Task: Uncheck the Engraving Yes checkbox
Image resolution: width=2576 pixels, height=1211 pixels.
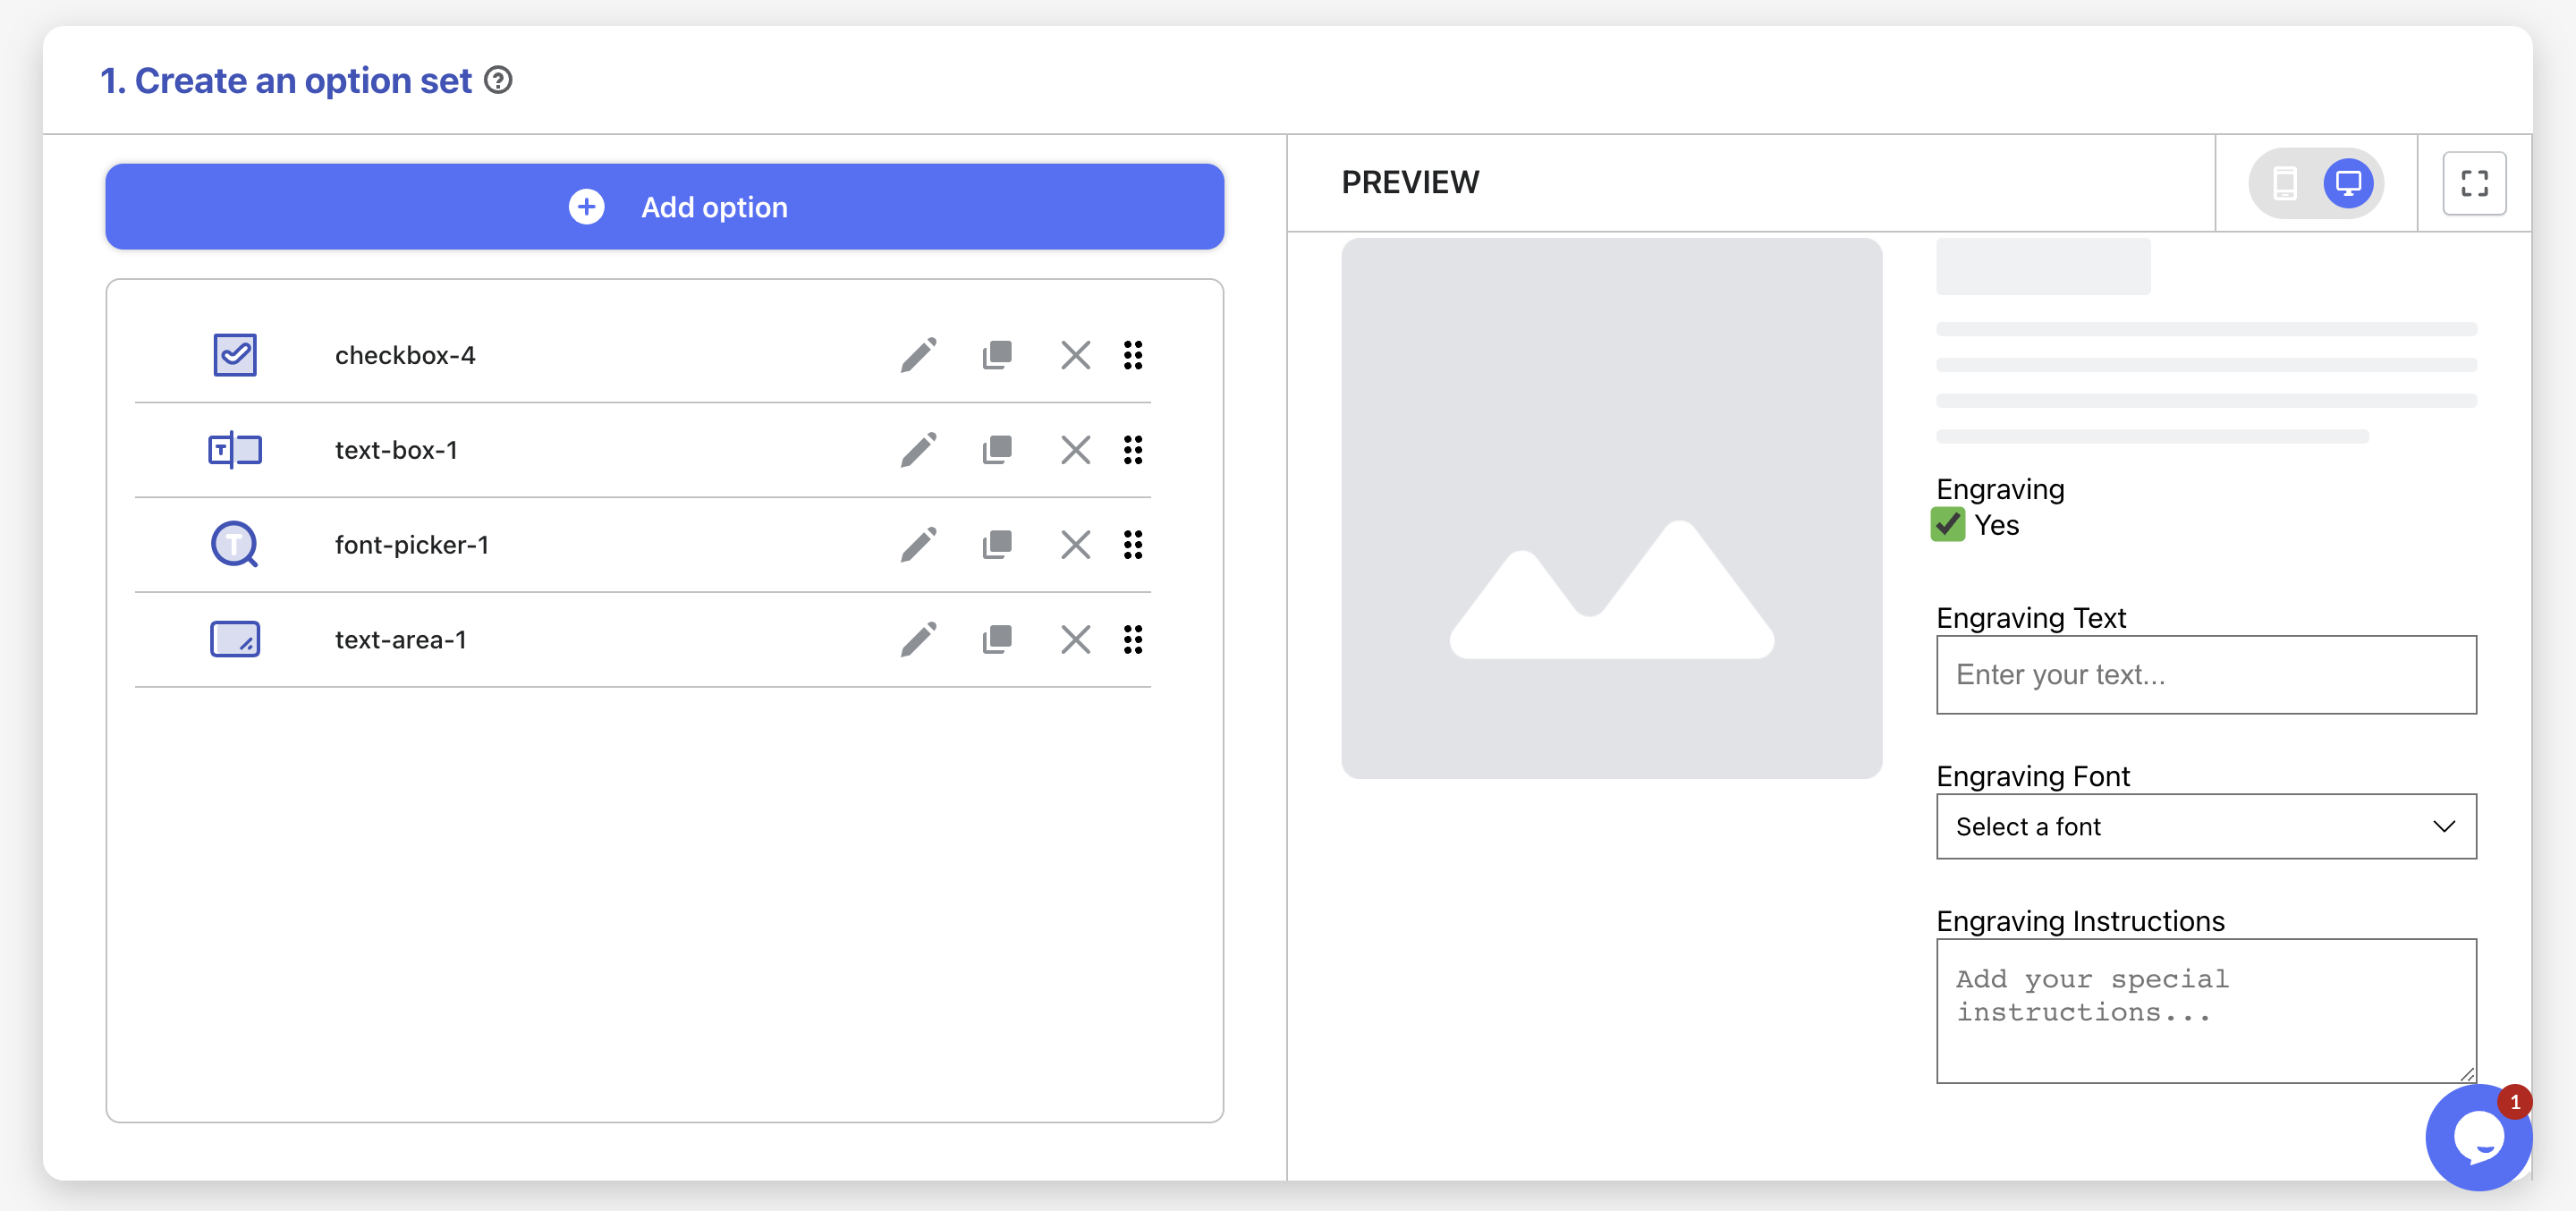Action: (x=1947, y=525)
